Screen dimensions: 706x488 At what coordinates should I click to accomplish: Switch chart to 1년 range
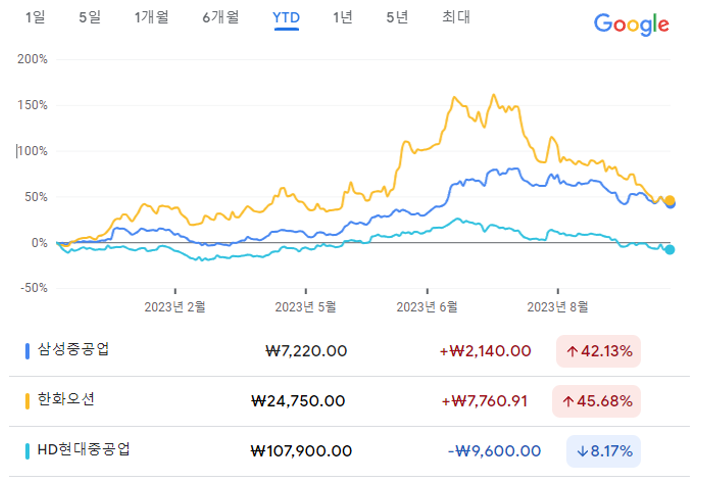[x=343, y=17]
